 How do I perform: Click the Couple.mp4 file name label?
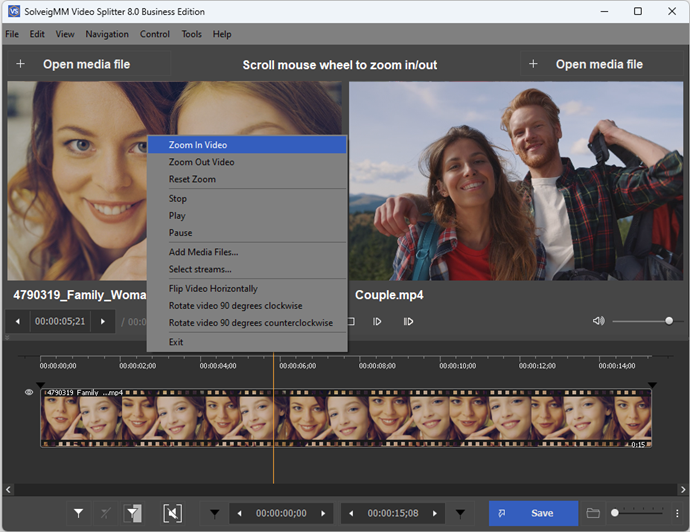tap(389, 295)
